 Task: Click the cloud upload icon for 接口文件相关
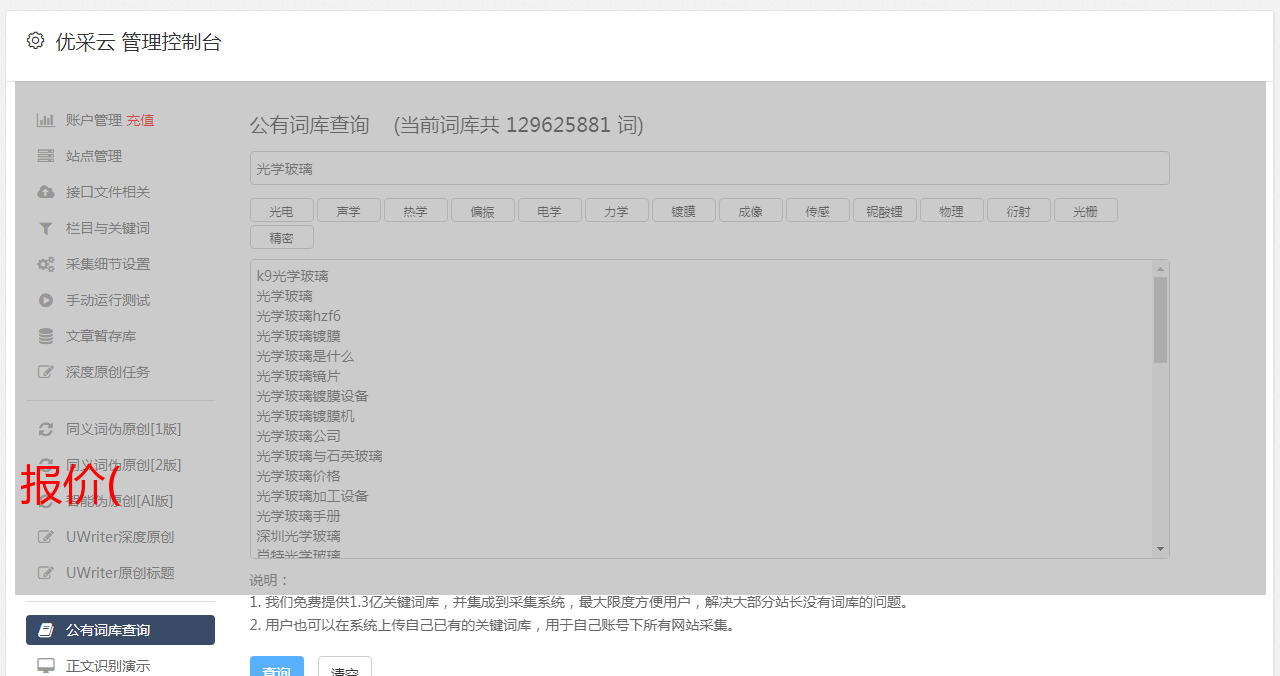click(46, 192)
